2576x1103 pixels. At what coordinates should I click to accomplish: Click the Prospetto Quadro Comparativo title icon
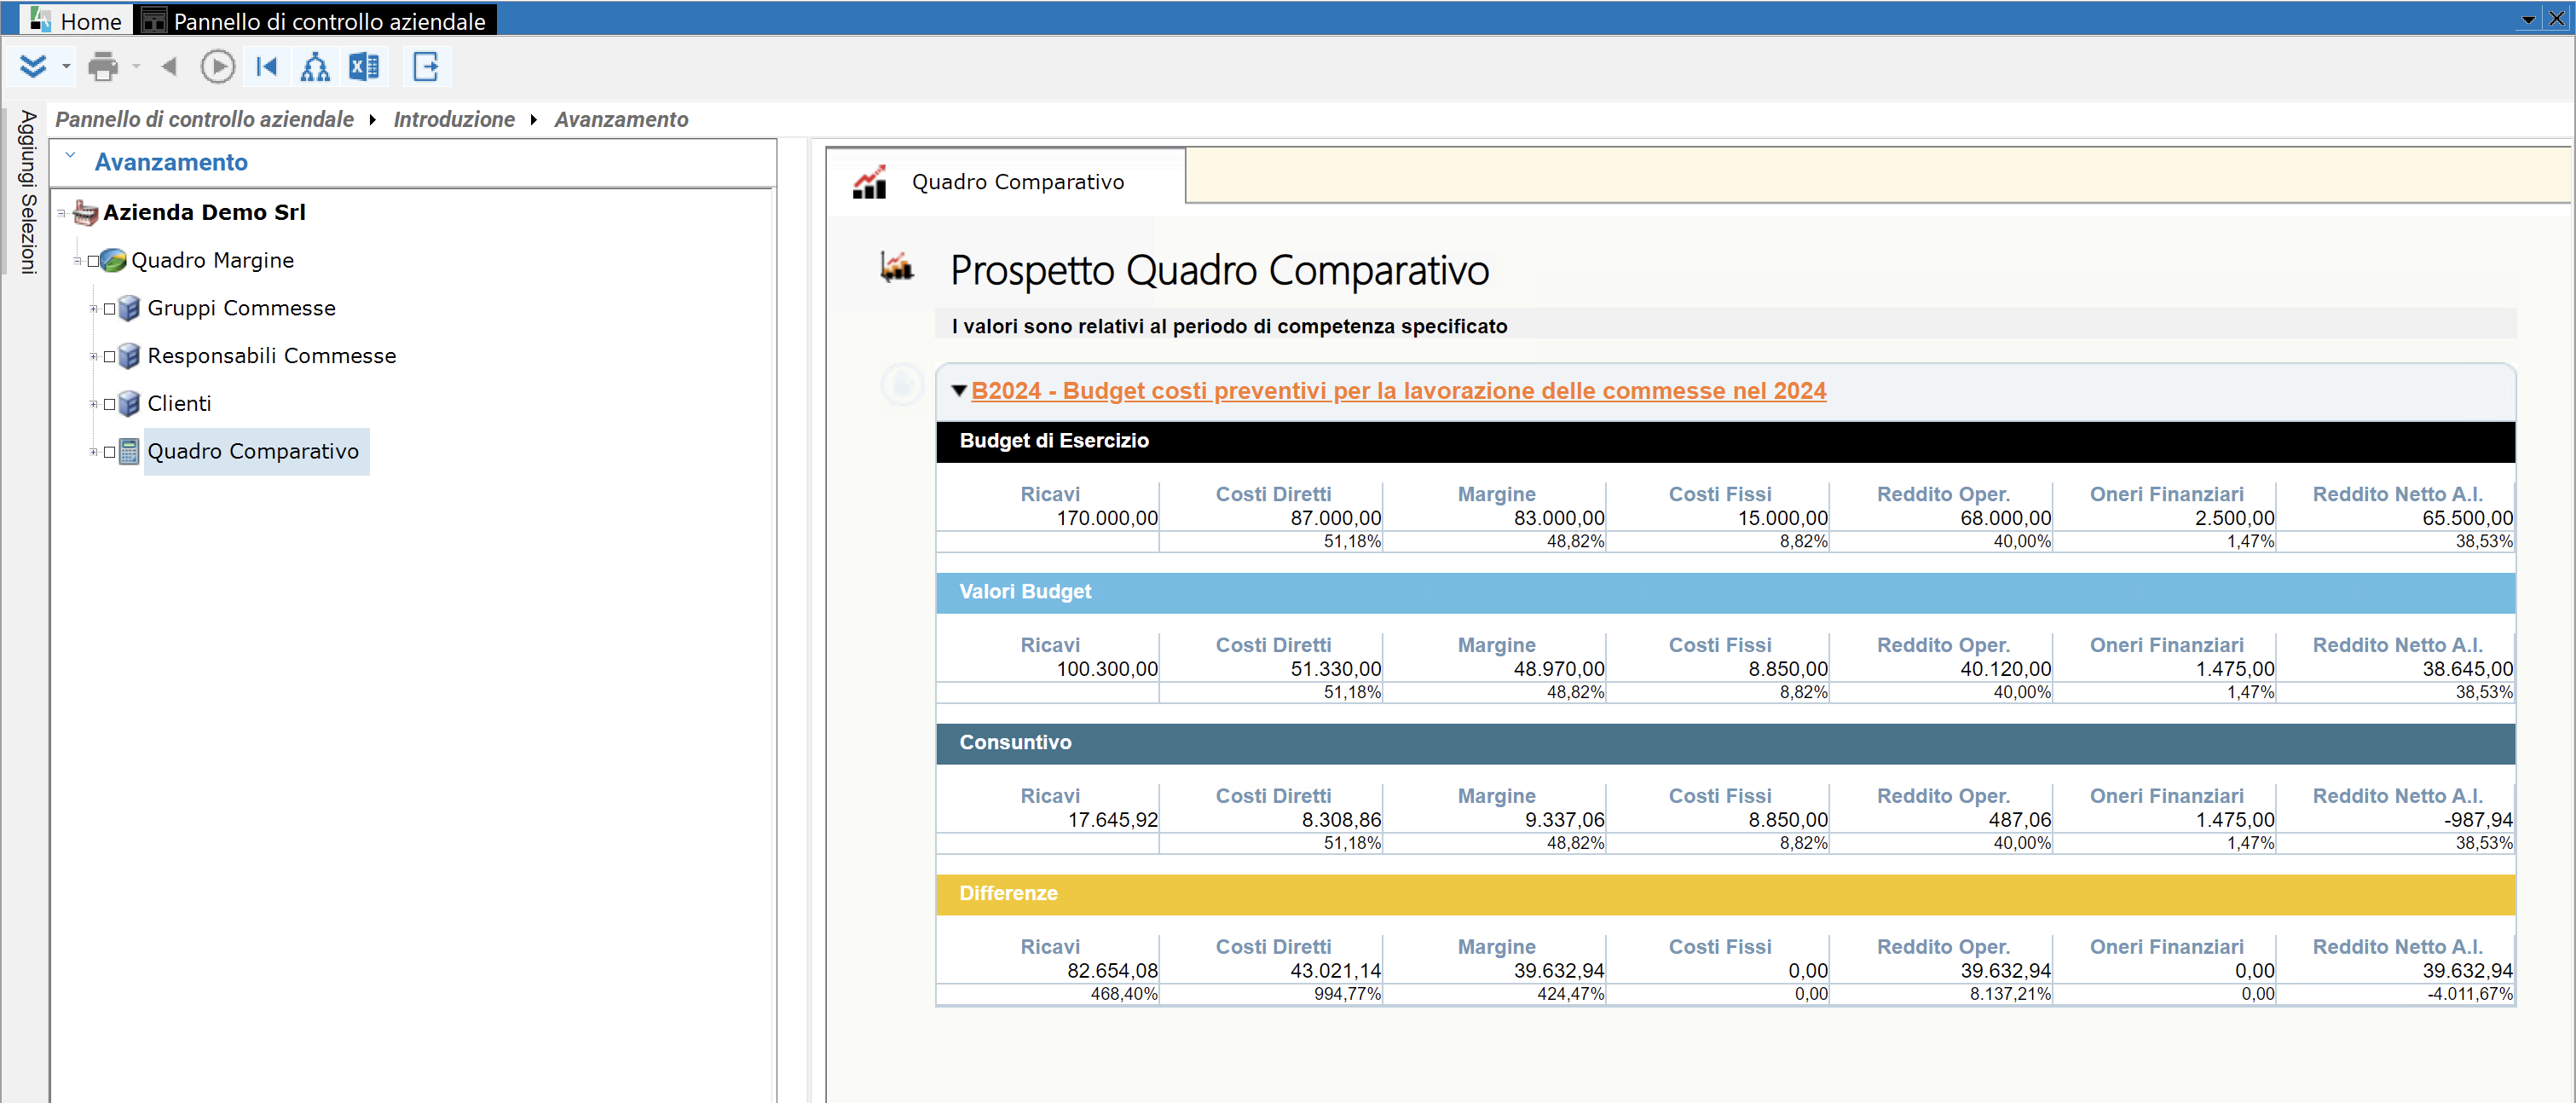896,267
